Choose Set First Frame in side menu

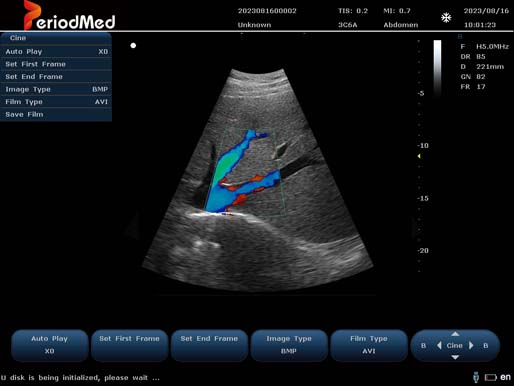[56, 64]
